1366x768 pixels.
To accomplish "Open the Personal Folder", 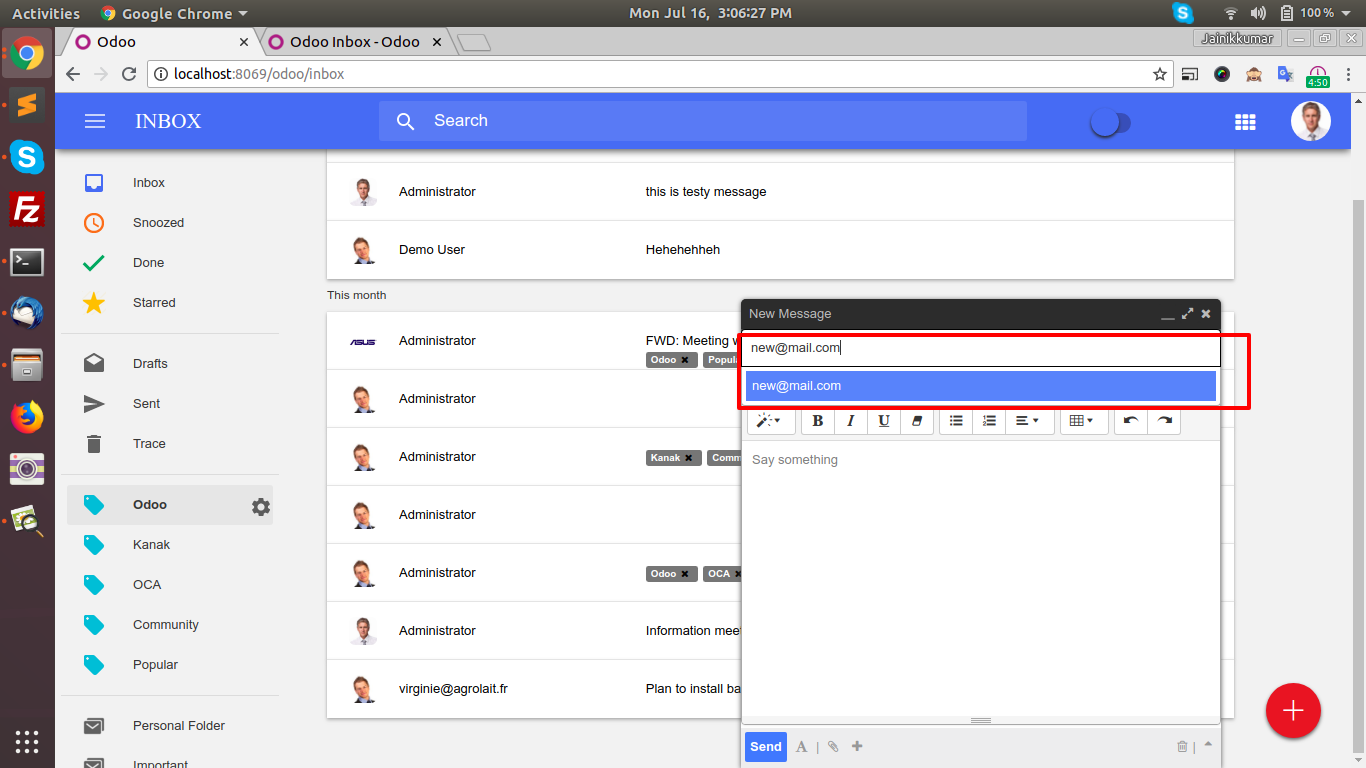I will coord(179,726).
